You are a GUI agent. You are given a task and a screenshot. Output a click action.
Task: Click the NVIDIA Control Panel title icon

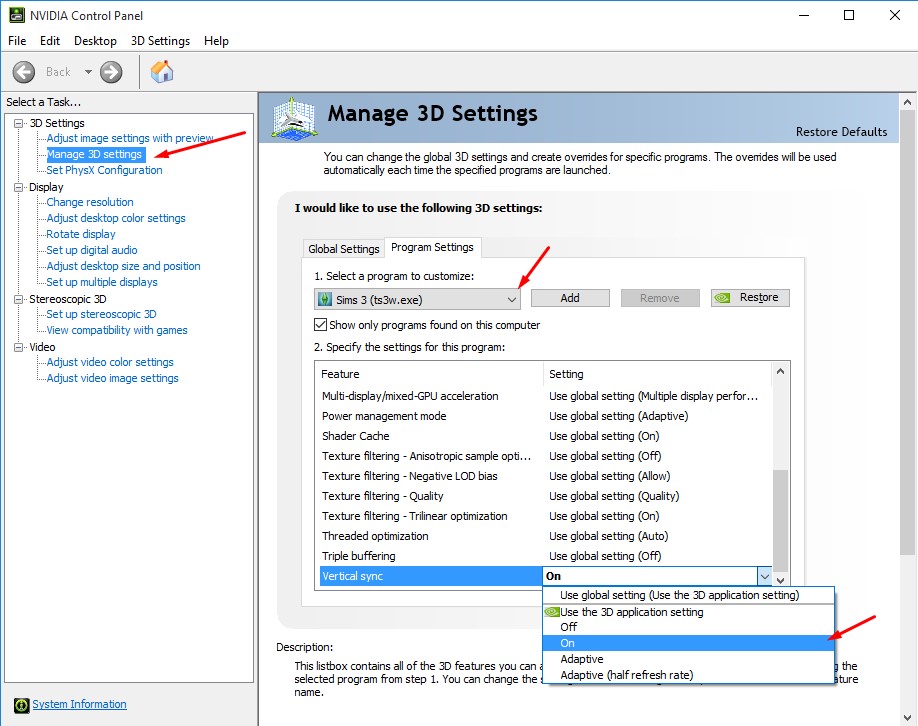coord(16,15)
